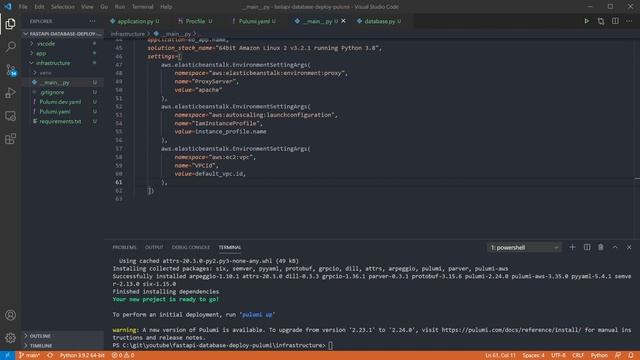Create a new terminal with plus icon
The width and height of the screenshot is (640, 360).
(572, 247)
